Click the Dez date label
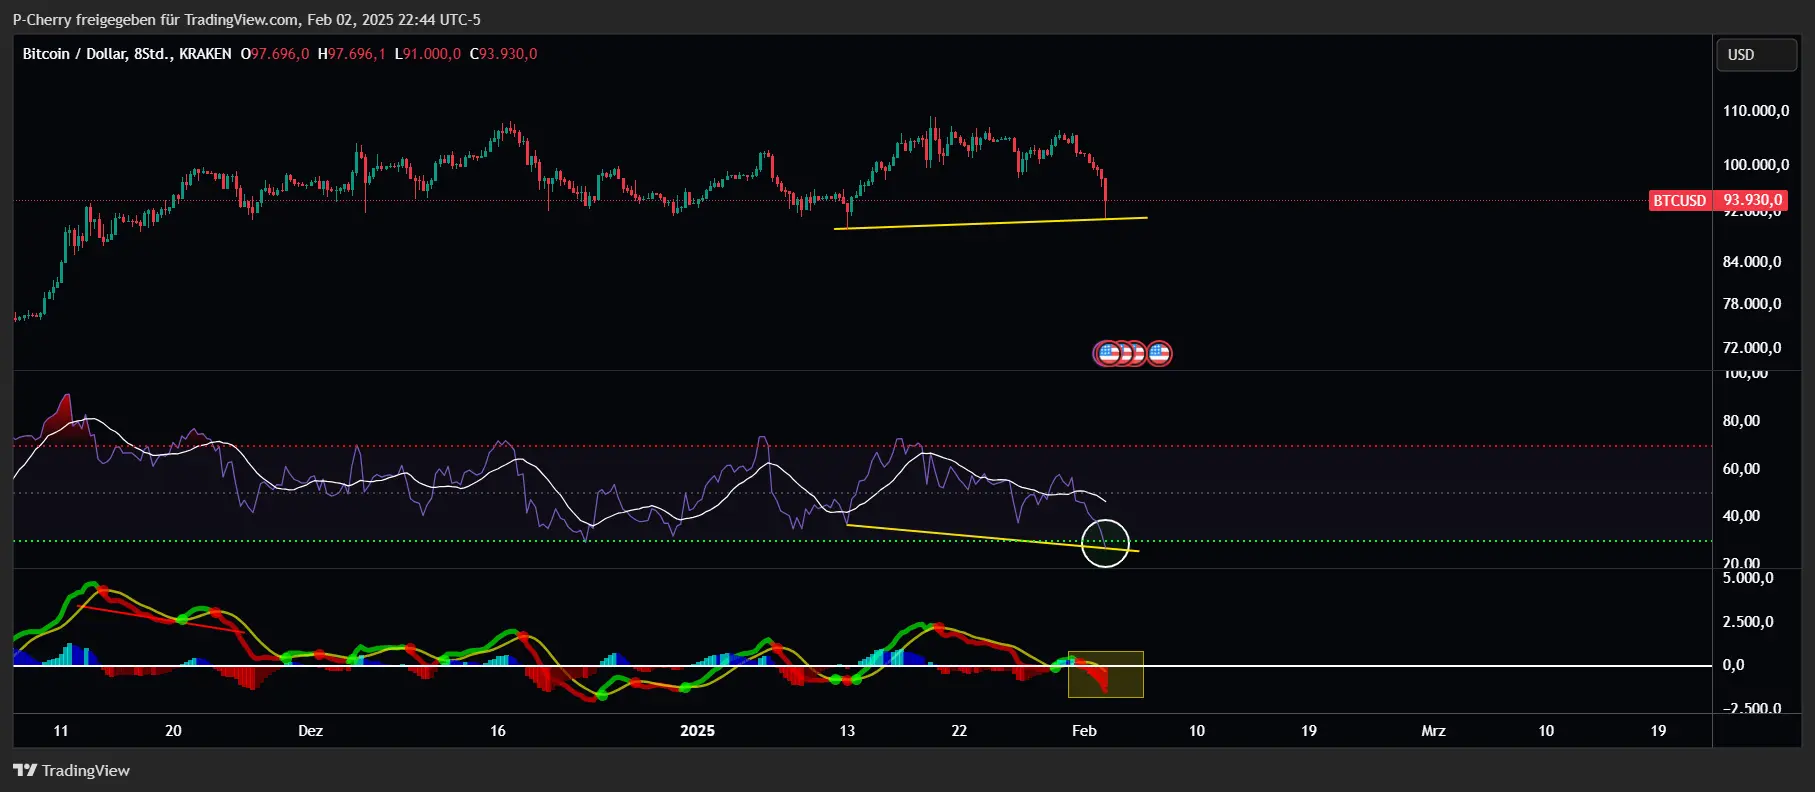The image size is (1815, 792). pos(311,731)
